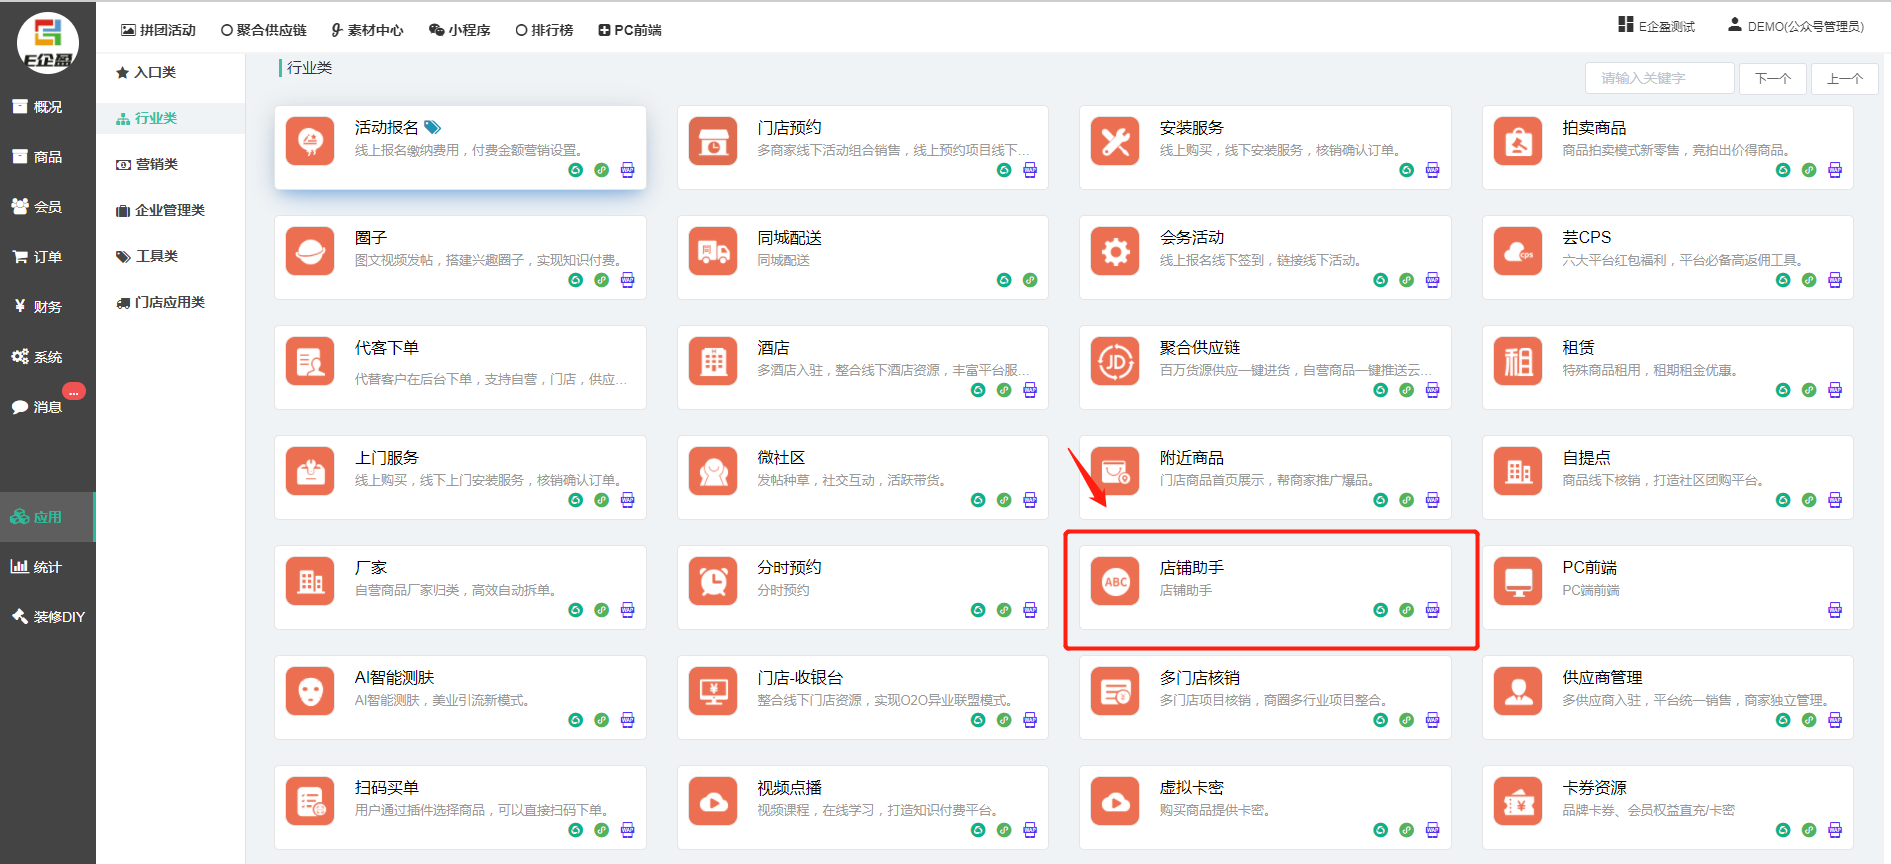Open 拼团活动 in the top navigation
Image resolution: width=1891 pixels, height=864 pixels.
pos(158,30)
